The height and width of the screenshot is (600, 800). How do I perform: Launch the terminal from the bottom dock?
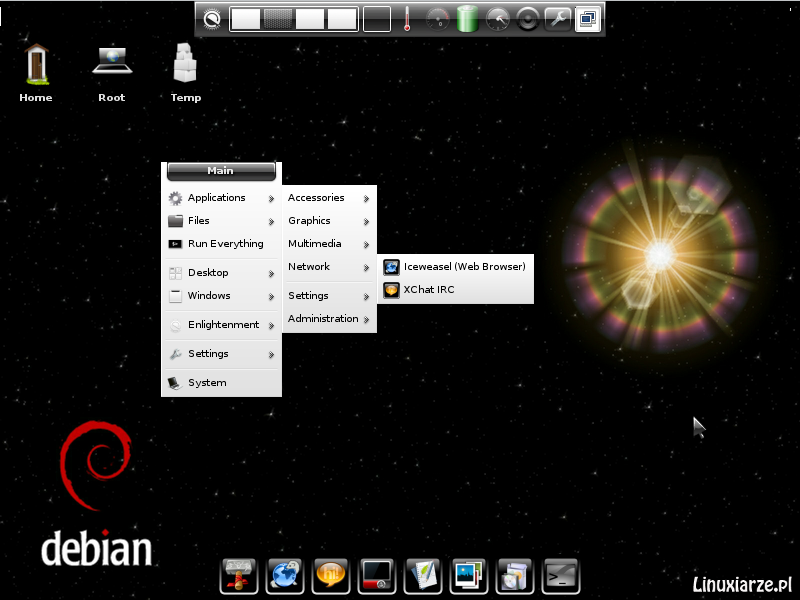click(561, 575)
